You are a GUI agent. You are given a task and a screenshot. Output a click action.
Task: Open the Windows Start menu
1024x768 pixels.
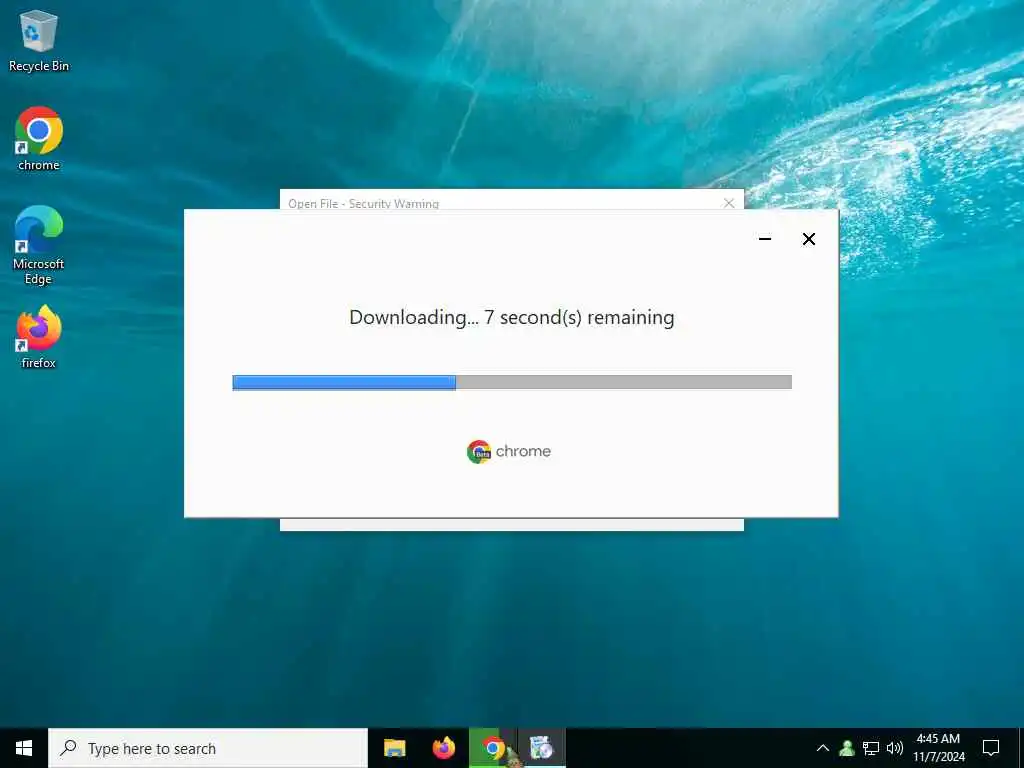click(x=24, y=748)
